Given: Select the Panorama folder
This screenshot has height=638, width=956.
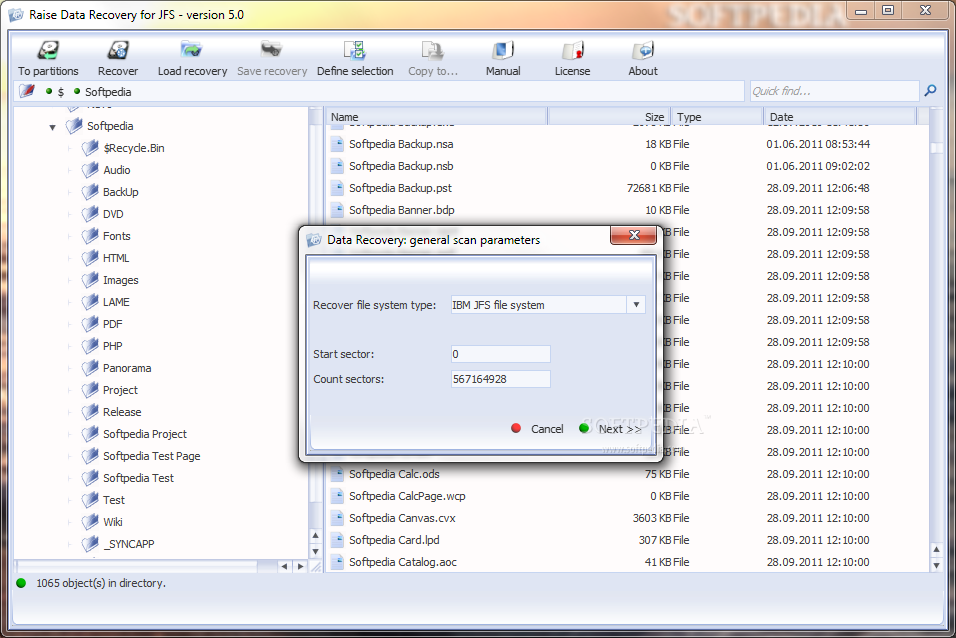Looking at the screenshot, I should point(127,368).
